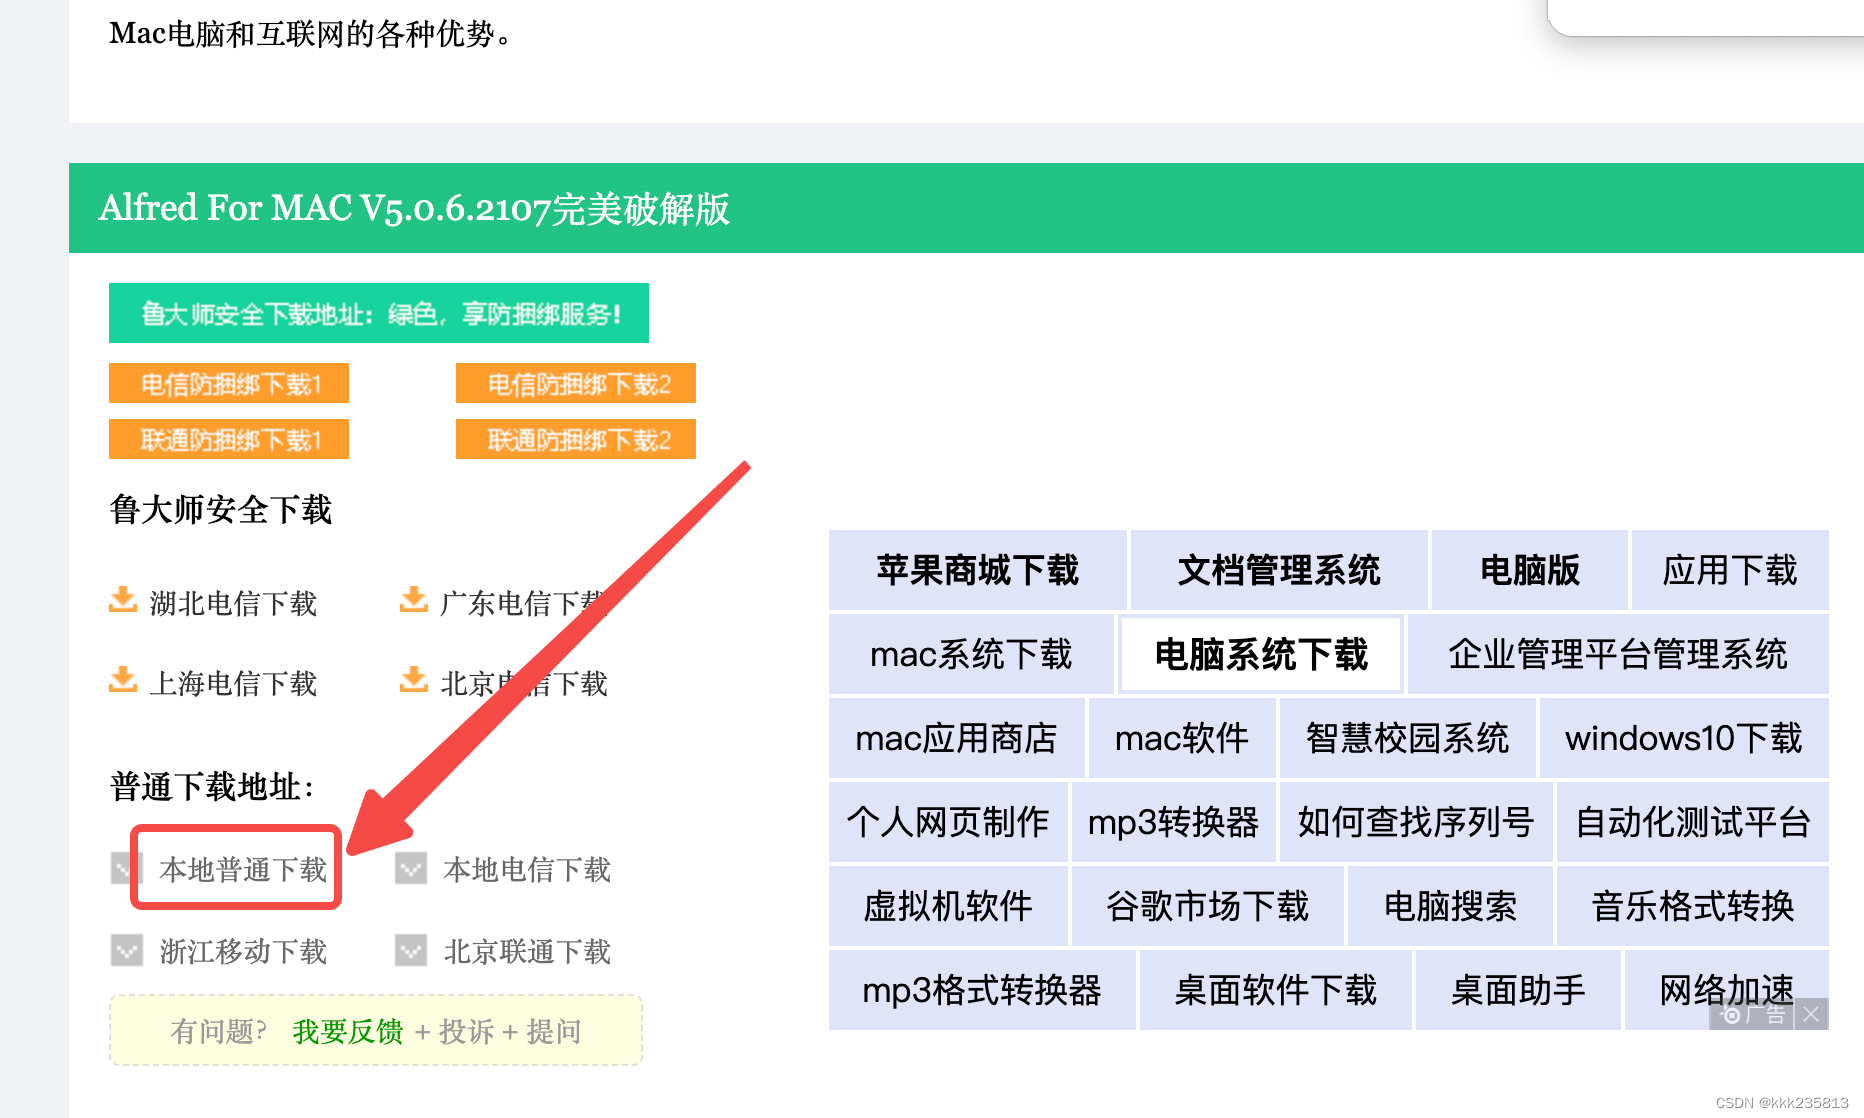Click download icon beside 北京电信下载
Screen dimensions: 1864x1118
(414, 680)
